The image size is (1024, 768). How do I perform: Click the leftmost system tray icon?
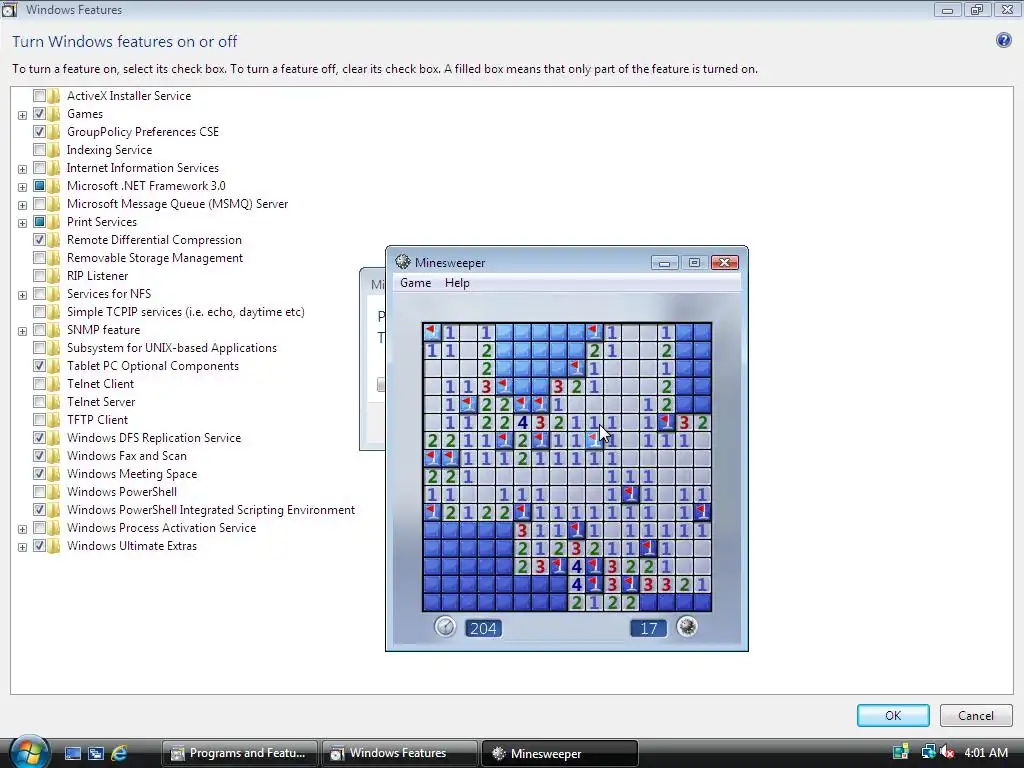(x=901, y=752)
